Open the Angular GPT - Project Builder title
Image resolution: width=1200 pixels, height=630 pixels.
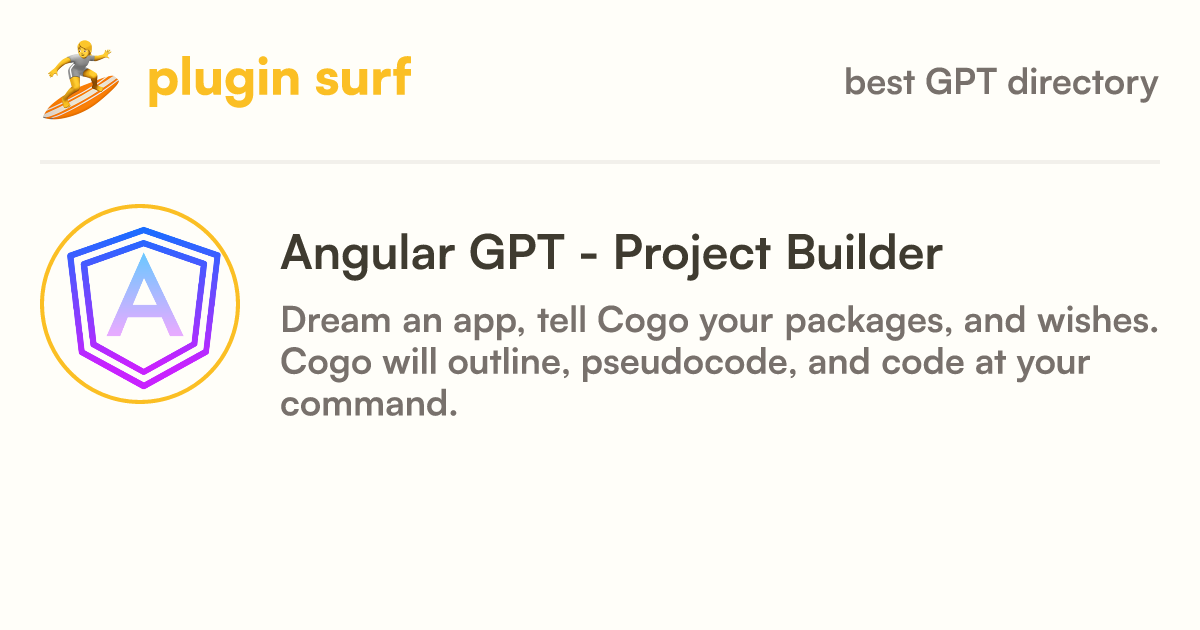click(612, 254)
